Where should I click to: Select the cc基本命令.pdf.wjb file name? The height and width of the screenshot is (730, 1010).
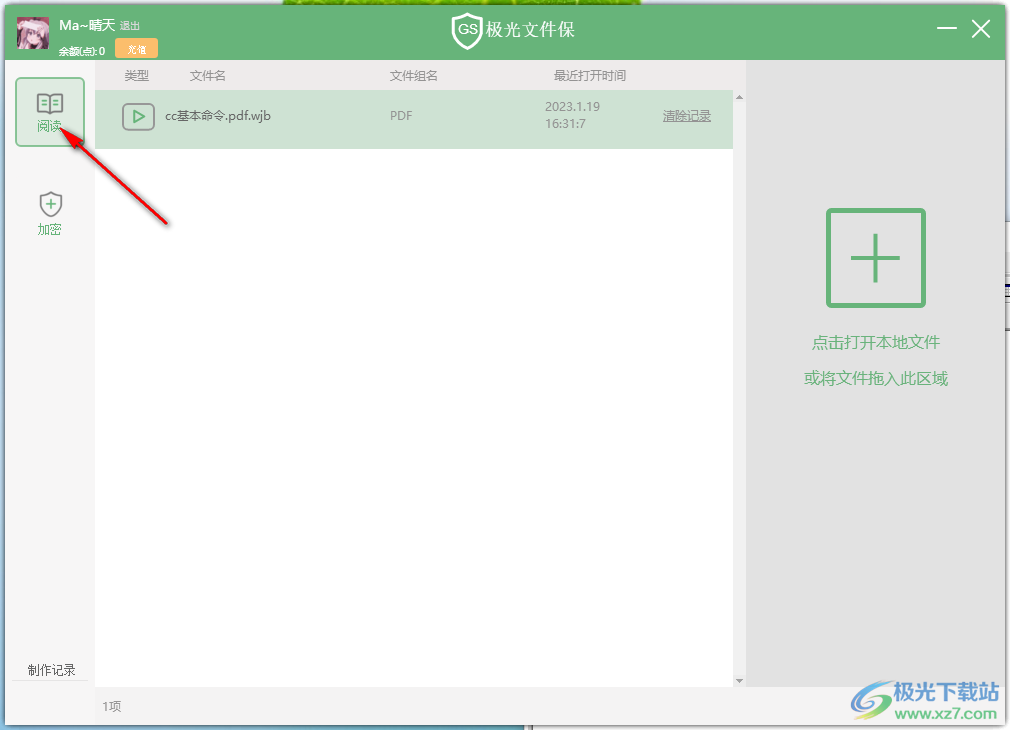tap(218, 116)
